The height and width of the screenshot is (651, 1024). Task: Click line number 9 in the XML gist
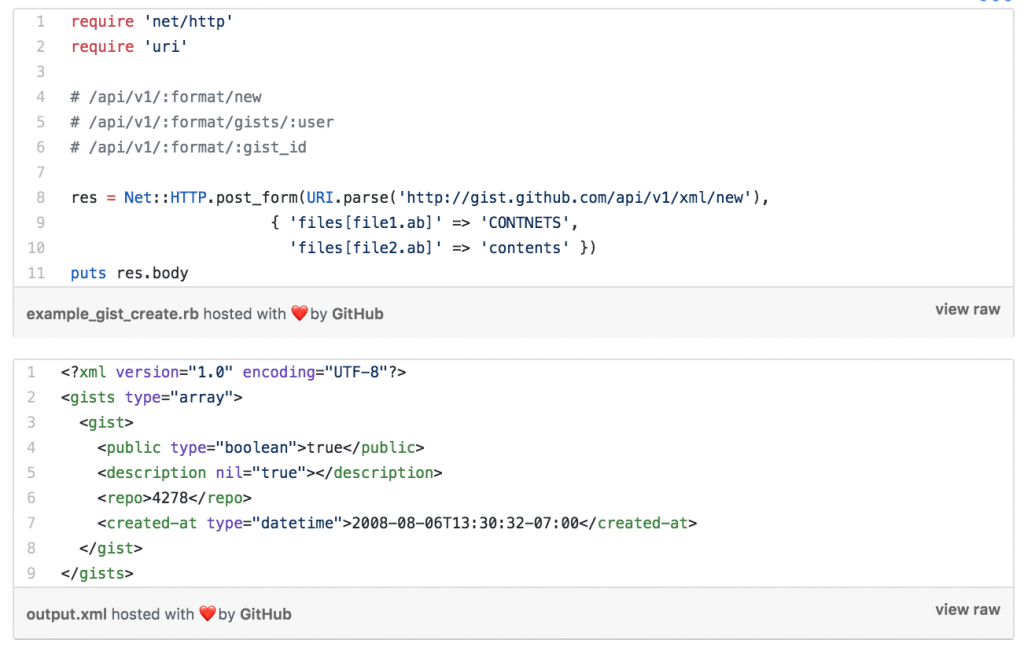pos(31,573)
